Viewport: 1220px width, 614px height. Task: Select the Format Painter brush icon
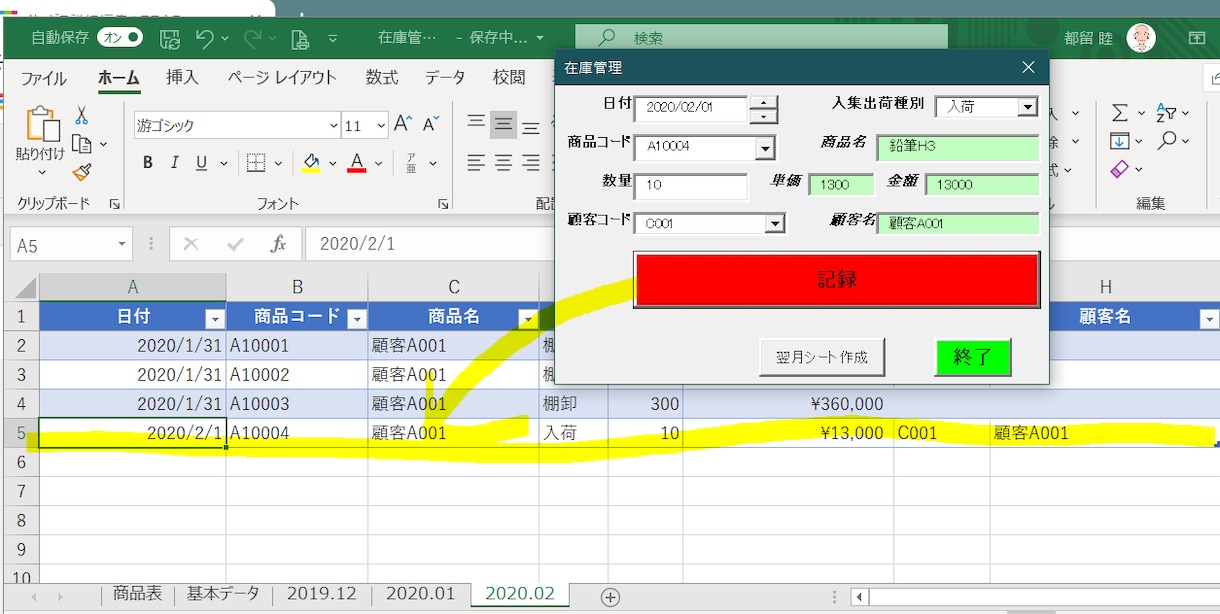[82, 173]
